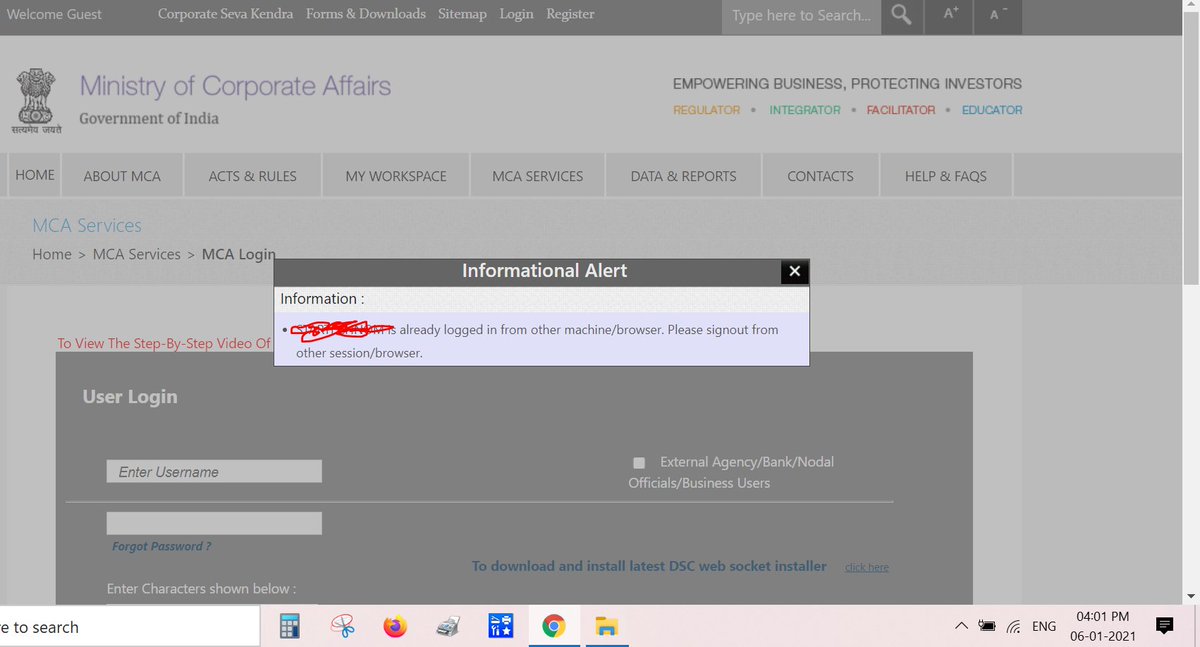Open the CONTACTS menu
Screen dimensions: 1200x647
820,176
